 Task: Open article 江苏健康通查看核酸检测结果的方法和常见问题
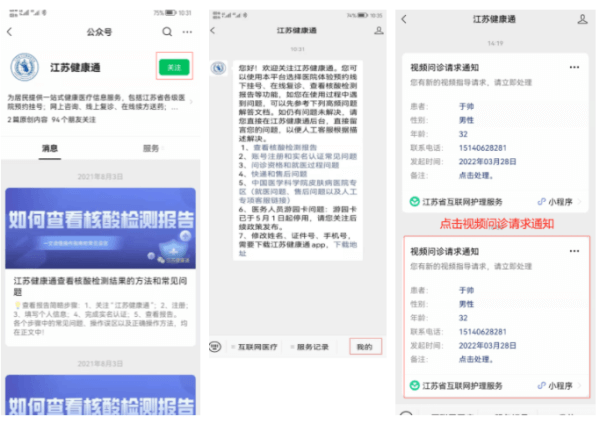pos(100,286)
